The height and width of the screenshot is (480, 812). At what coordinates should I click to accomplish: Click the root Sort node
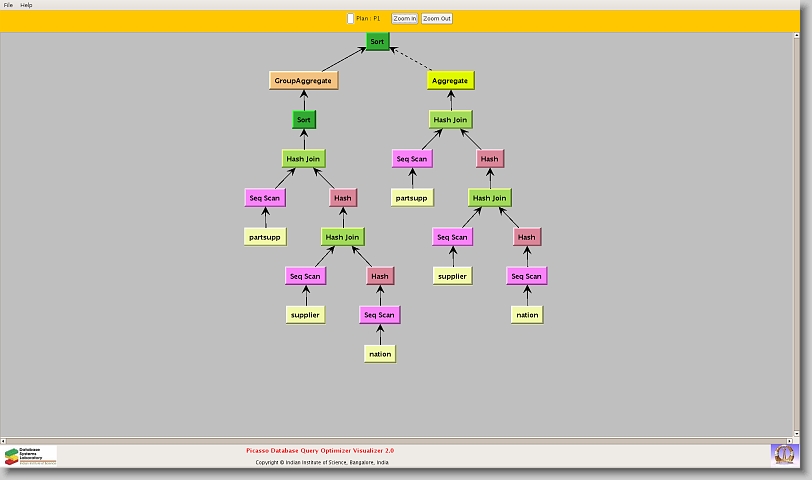click(x=376, y=42)
